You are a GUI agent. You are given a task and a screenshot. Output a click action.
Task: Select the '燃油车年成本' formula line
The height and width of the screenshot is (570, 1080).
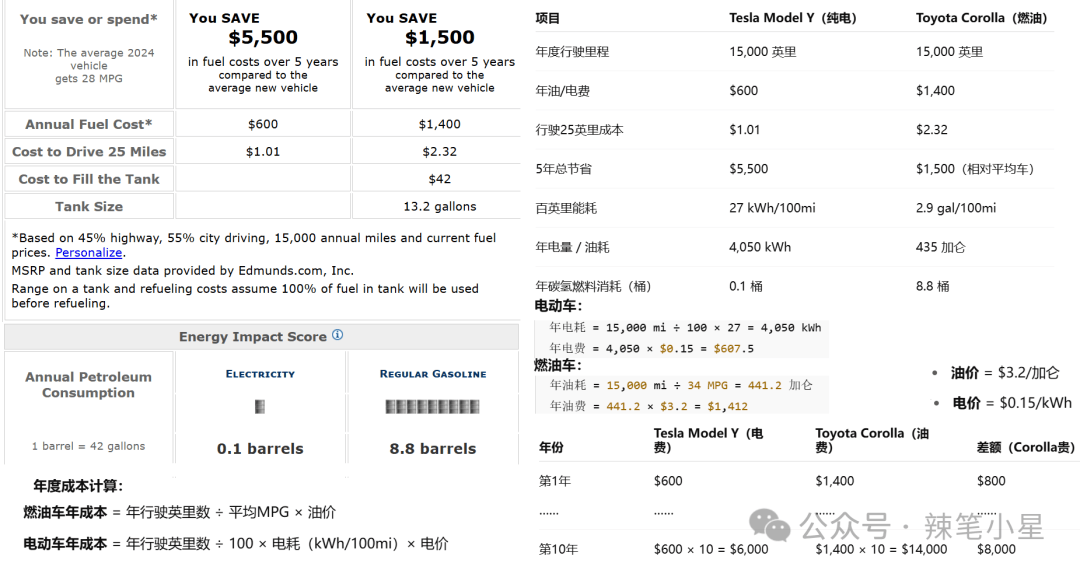(x=180, y=512)
